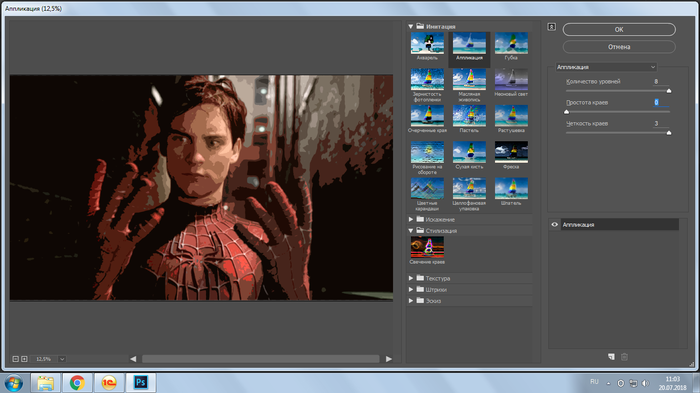Viewport: 700px width, 393px height.
Task: Select the Рисование на обороте filter thumbnail
Action: click(x=427, y=152)
